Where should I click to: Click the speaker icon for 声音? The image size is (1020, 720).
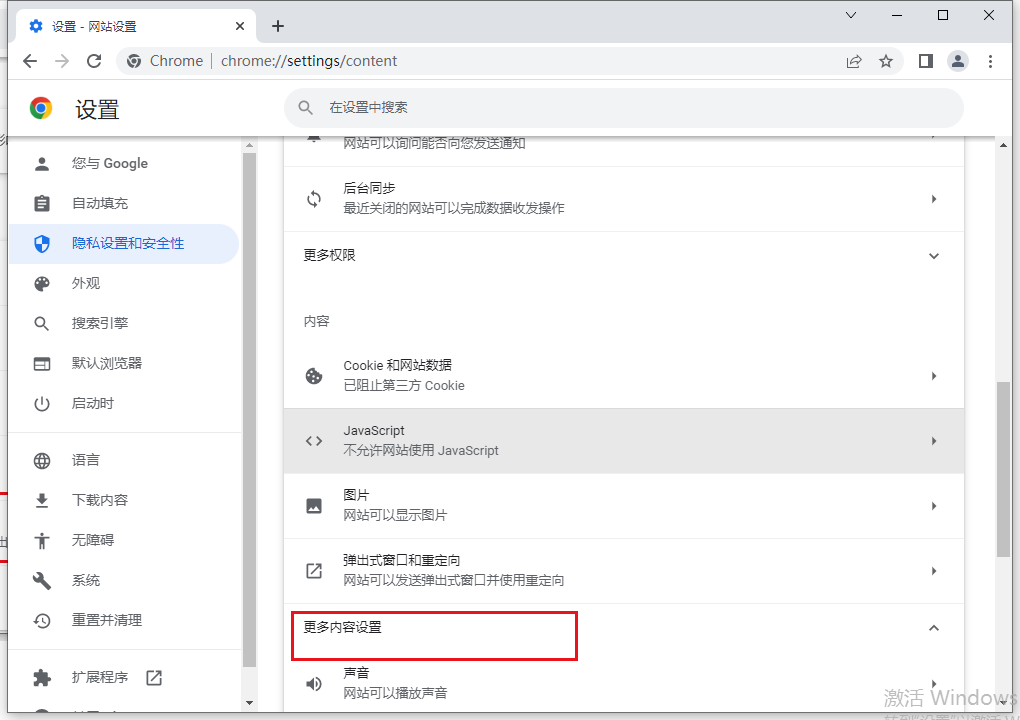pyautogui.click(x=314, y=684)
